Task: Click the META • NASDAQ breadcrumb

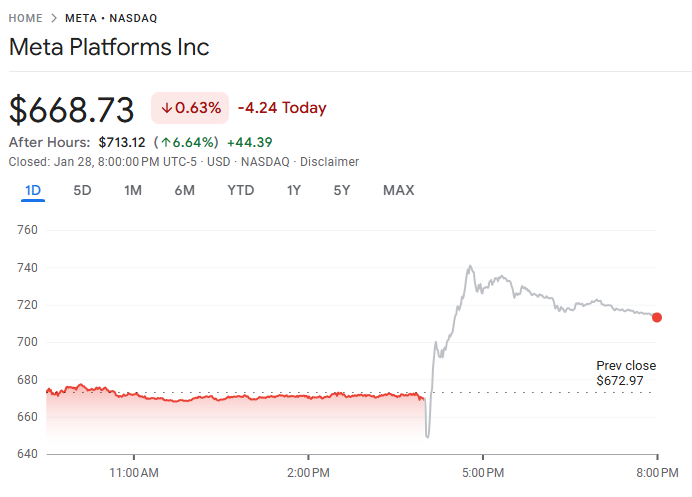Action: [x=111, y=18]
